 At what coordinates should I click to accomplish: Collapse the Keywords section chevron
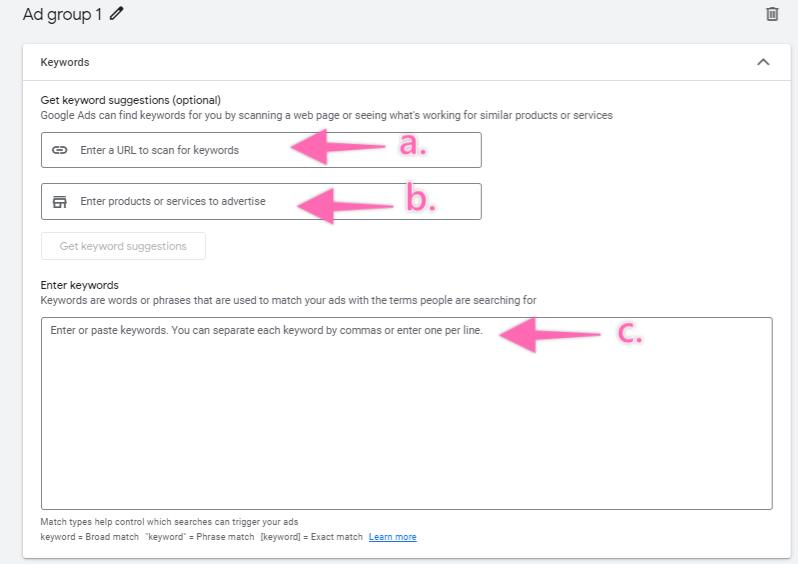[763, 62]
